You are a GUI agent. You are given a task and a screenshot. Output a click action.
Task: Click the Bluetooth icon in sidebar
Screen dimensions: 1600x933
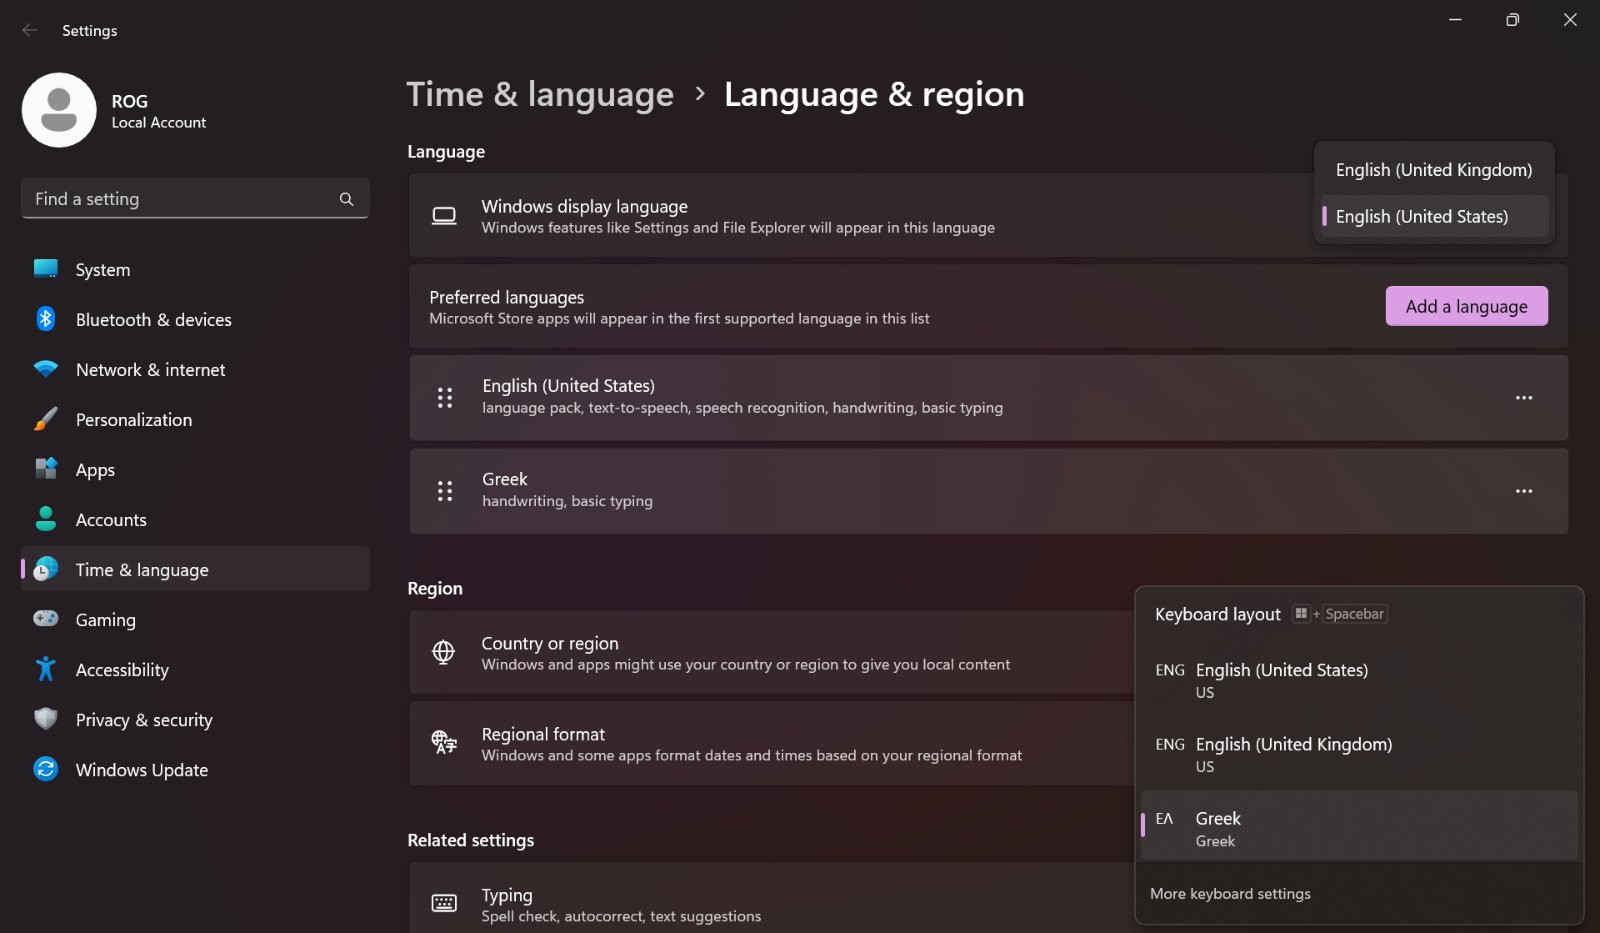point(46,319)
